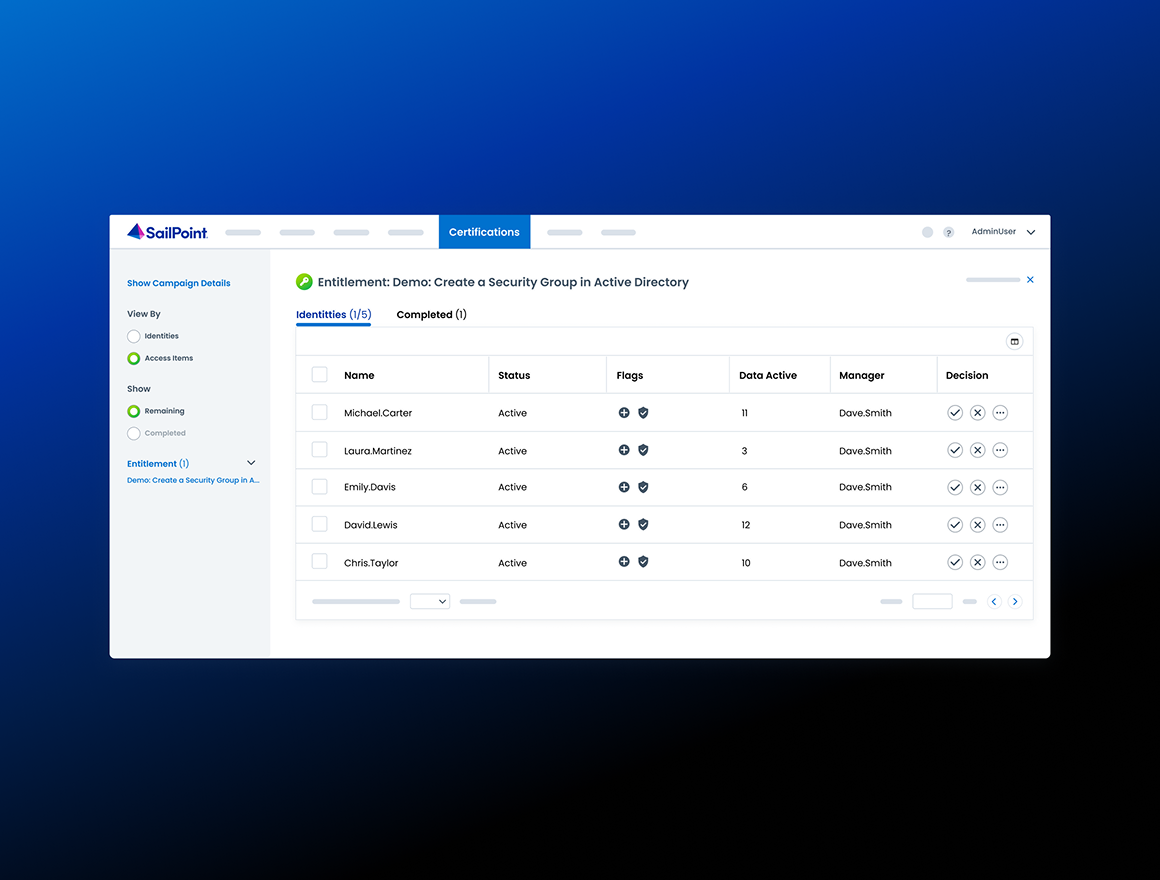This screenshot has width=1160, height=880.
Task: Click the SailPoint logo
Action: pos(167,232)
